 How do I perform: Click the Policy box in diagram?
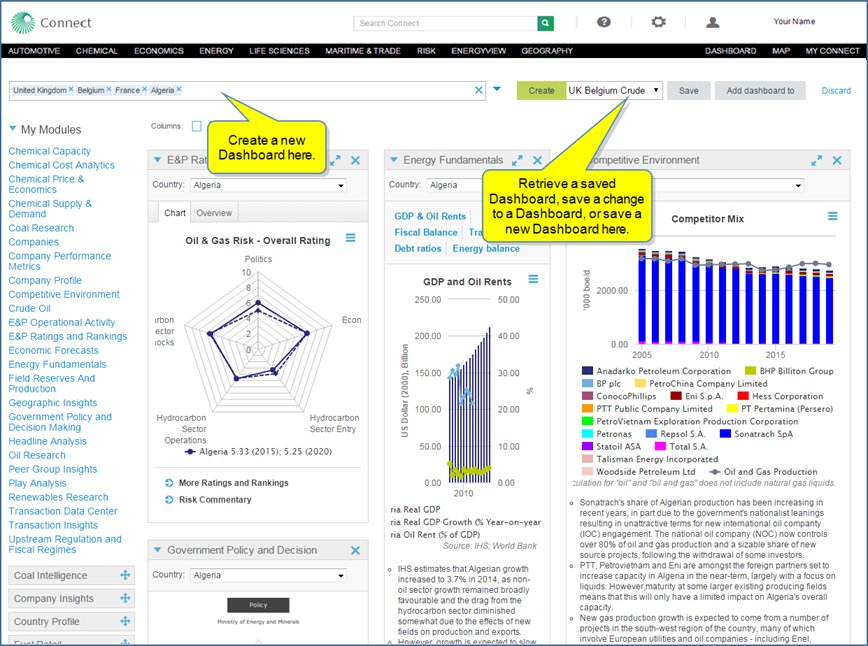(258, 605)
